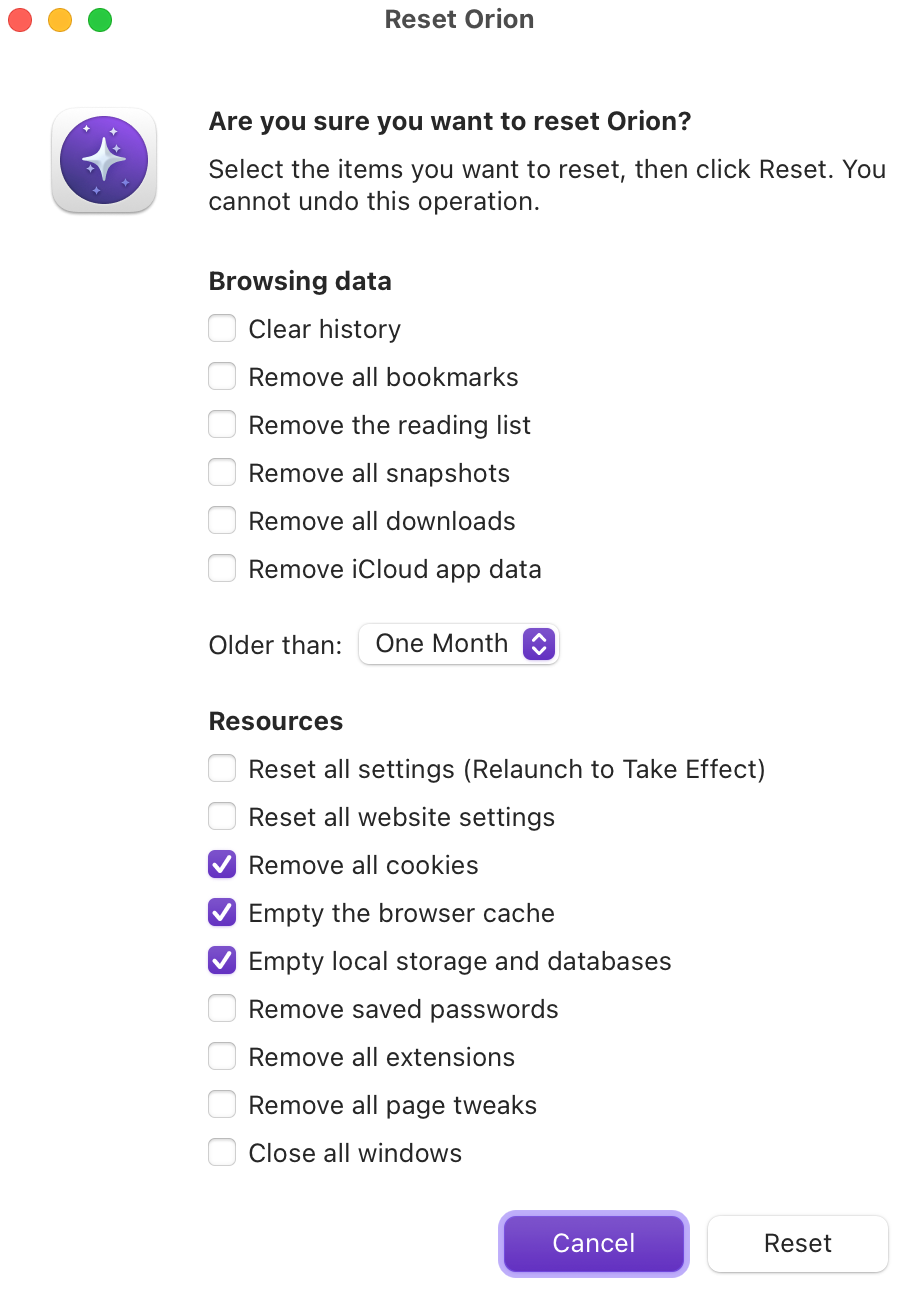The image size is (918, 1296).
Task: Enable the Clear history checkbox
Action: click(x=222, y=329)
